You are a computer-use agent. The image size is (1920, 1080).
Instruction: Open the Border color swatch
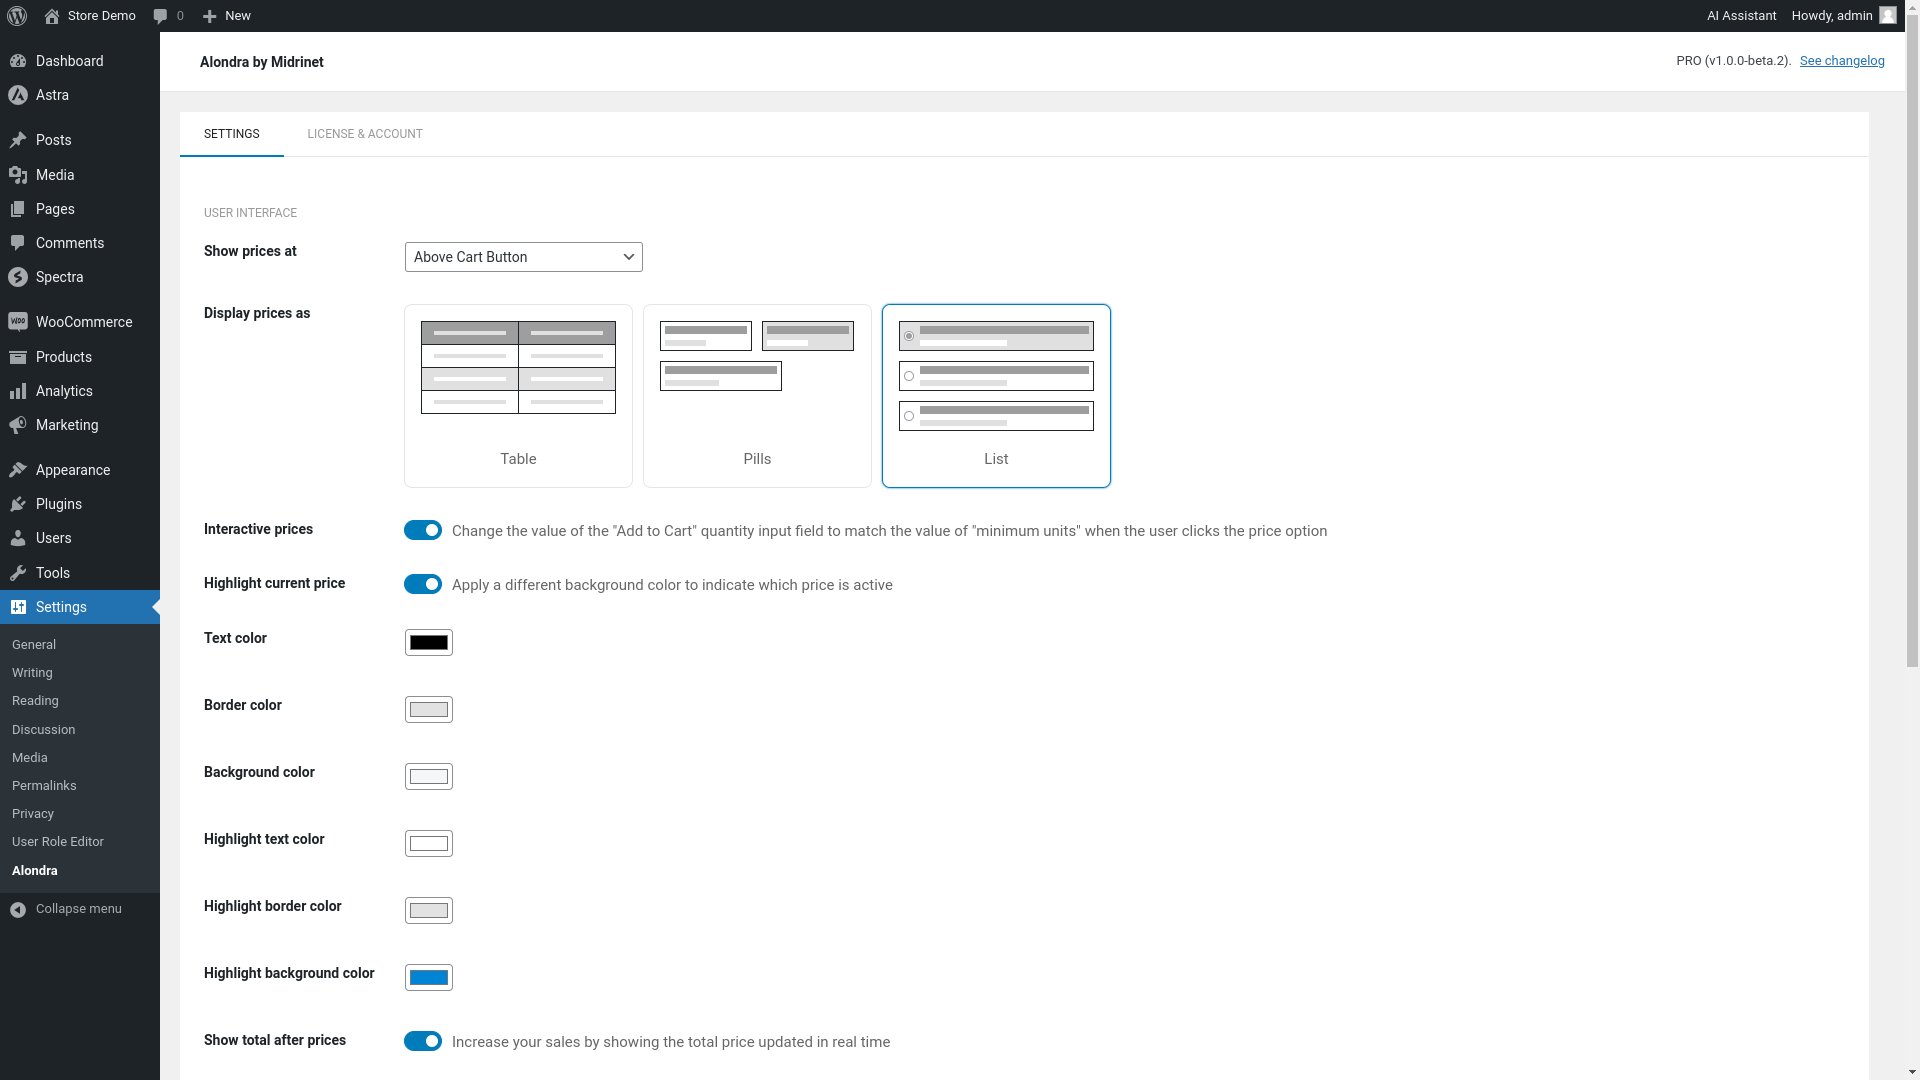click(x=429, y=710)
